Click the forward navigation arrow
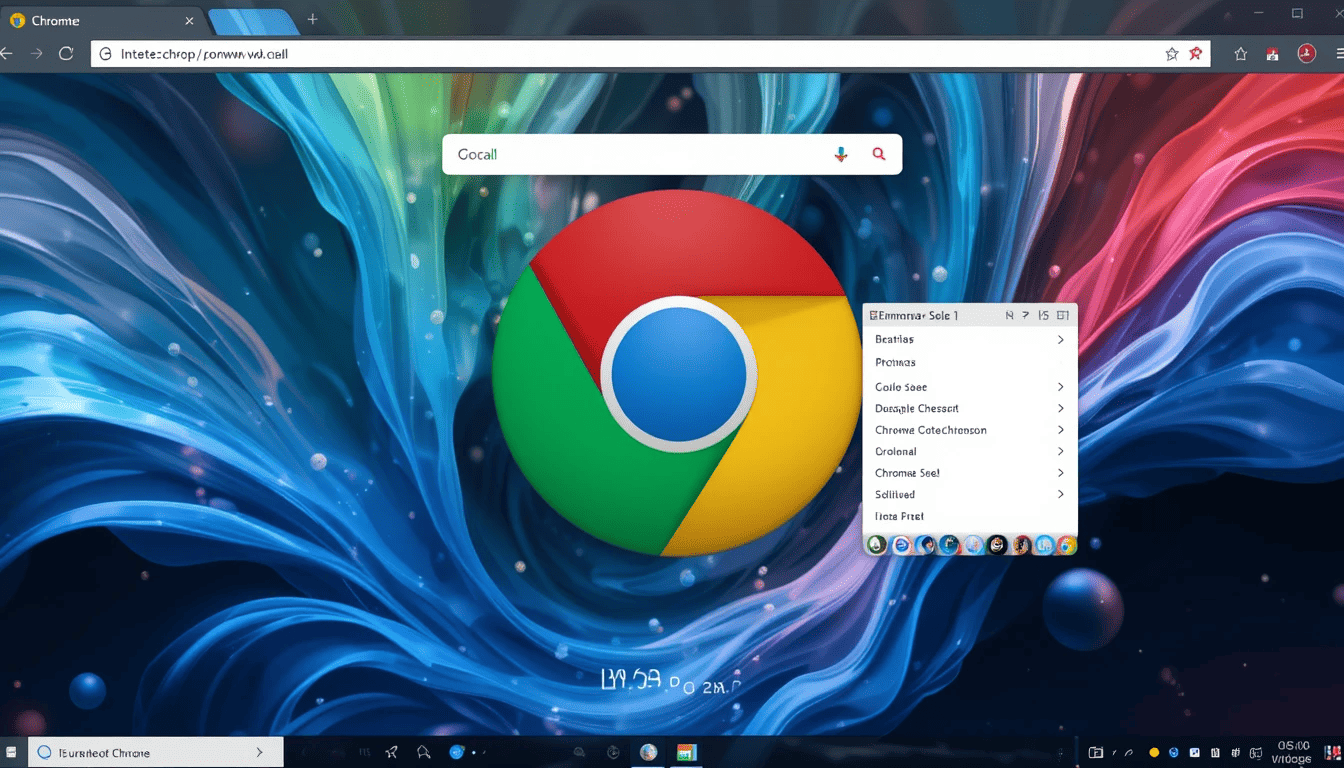1344x768 pixels. click(x=37, y=54)
